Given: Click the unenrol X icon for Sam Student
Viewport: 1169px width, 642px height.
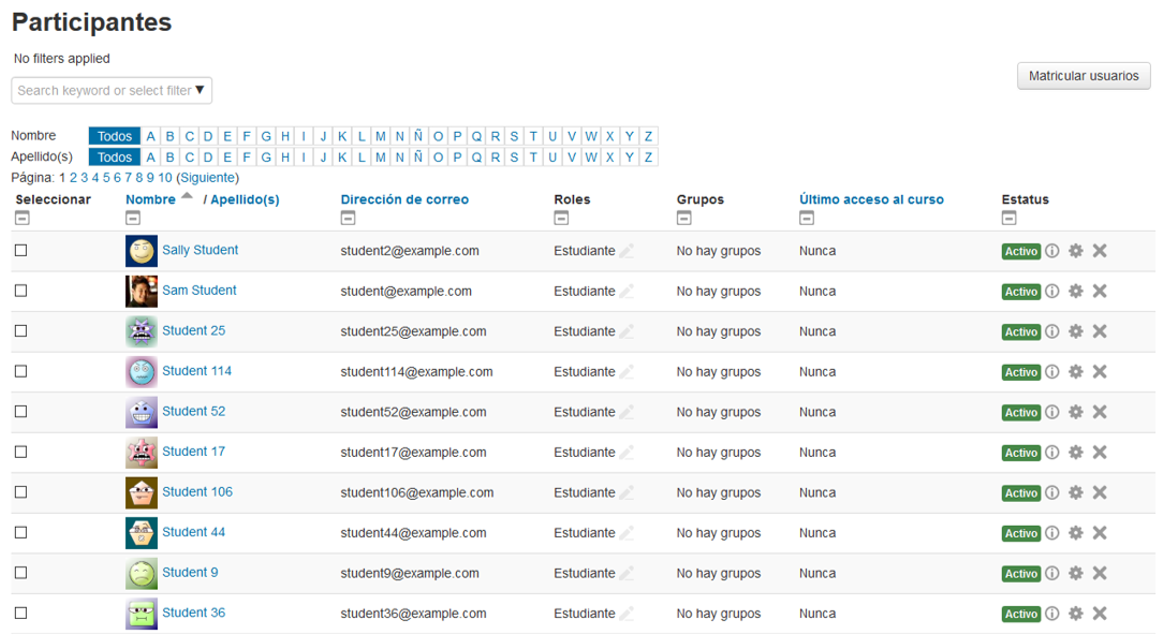Looking at the screenshot, I should click(x=1099, y=291).
